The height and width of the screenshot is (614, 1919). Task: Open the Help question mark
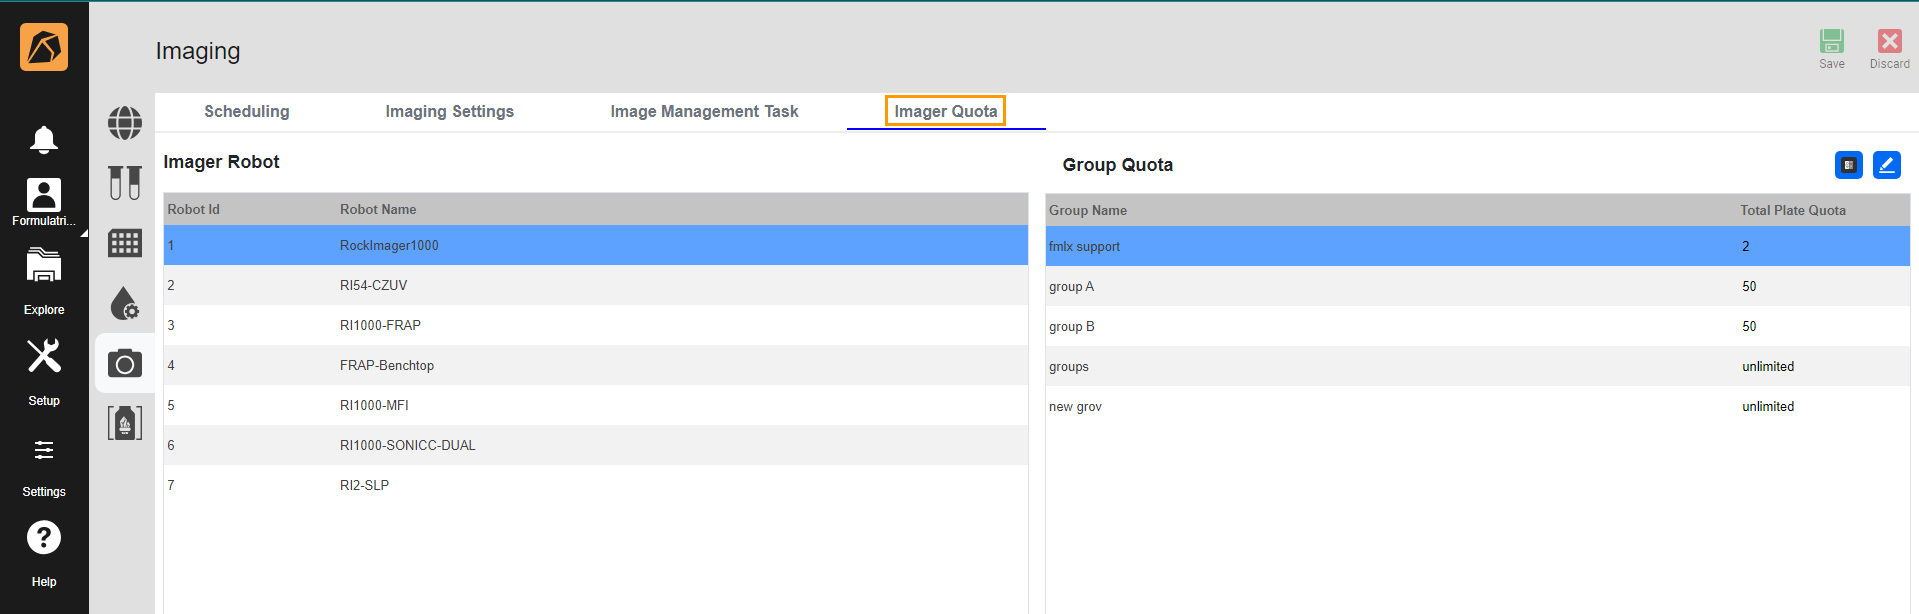(x=43, y=538)
